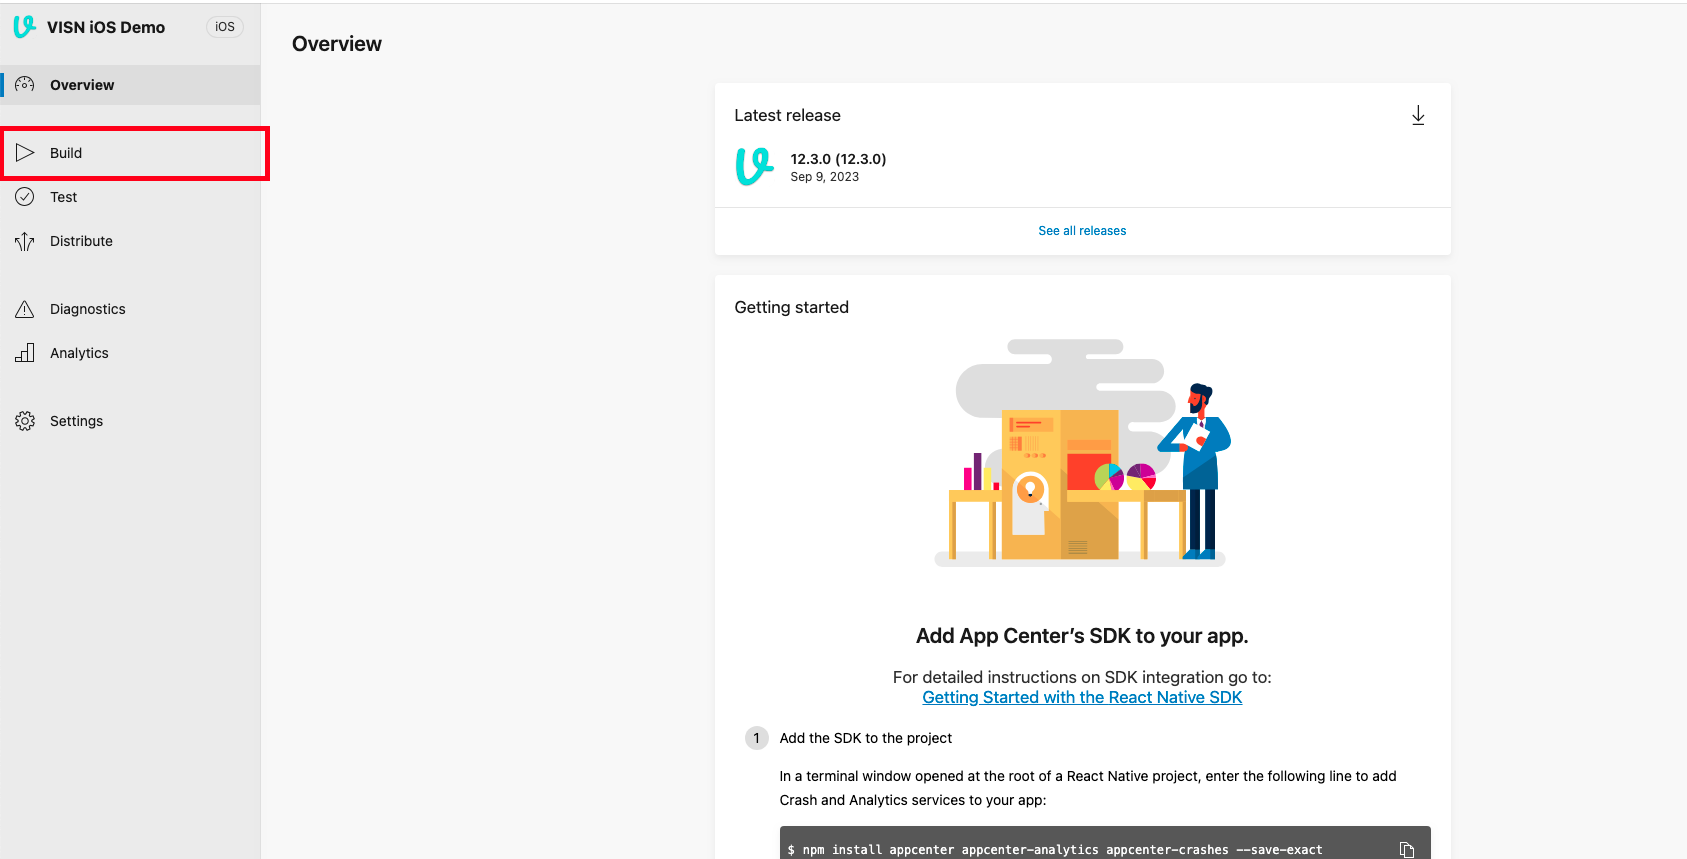Click the step 1 Add the SDK text

[866, 738]
